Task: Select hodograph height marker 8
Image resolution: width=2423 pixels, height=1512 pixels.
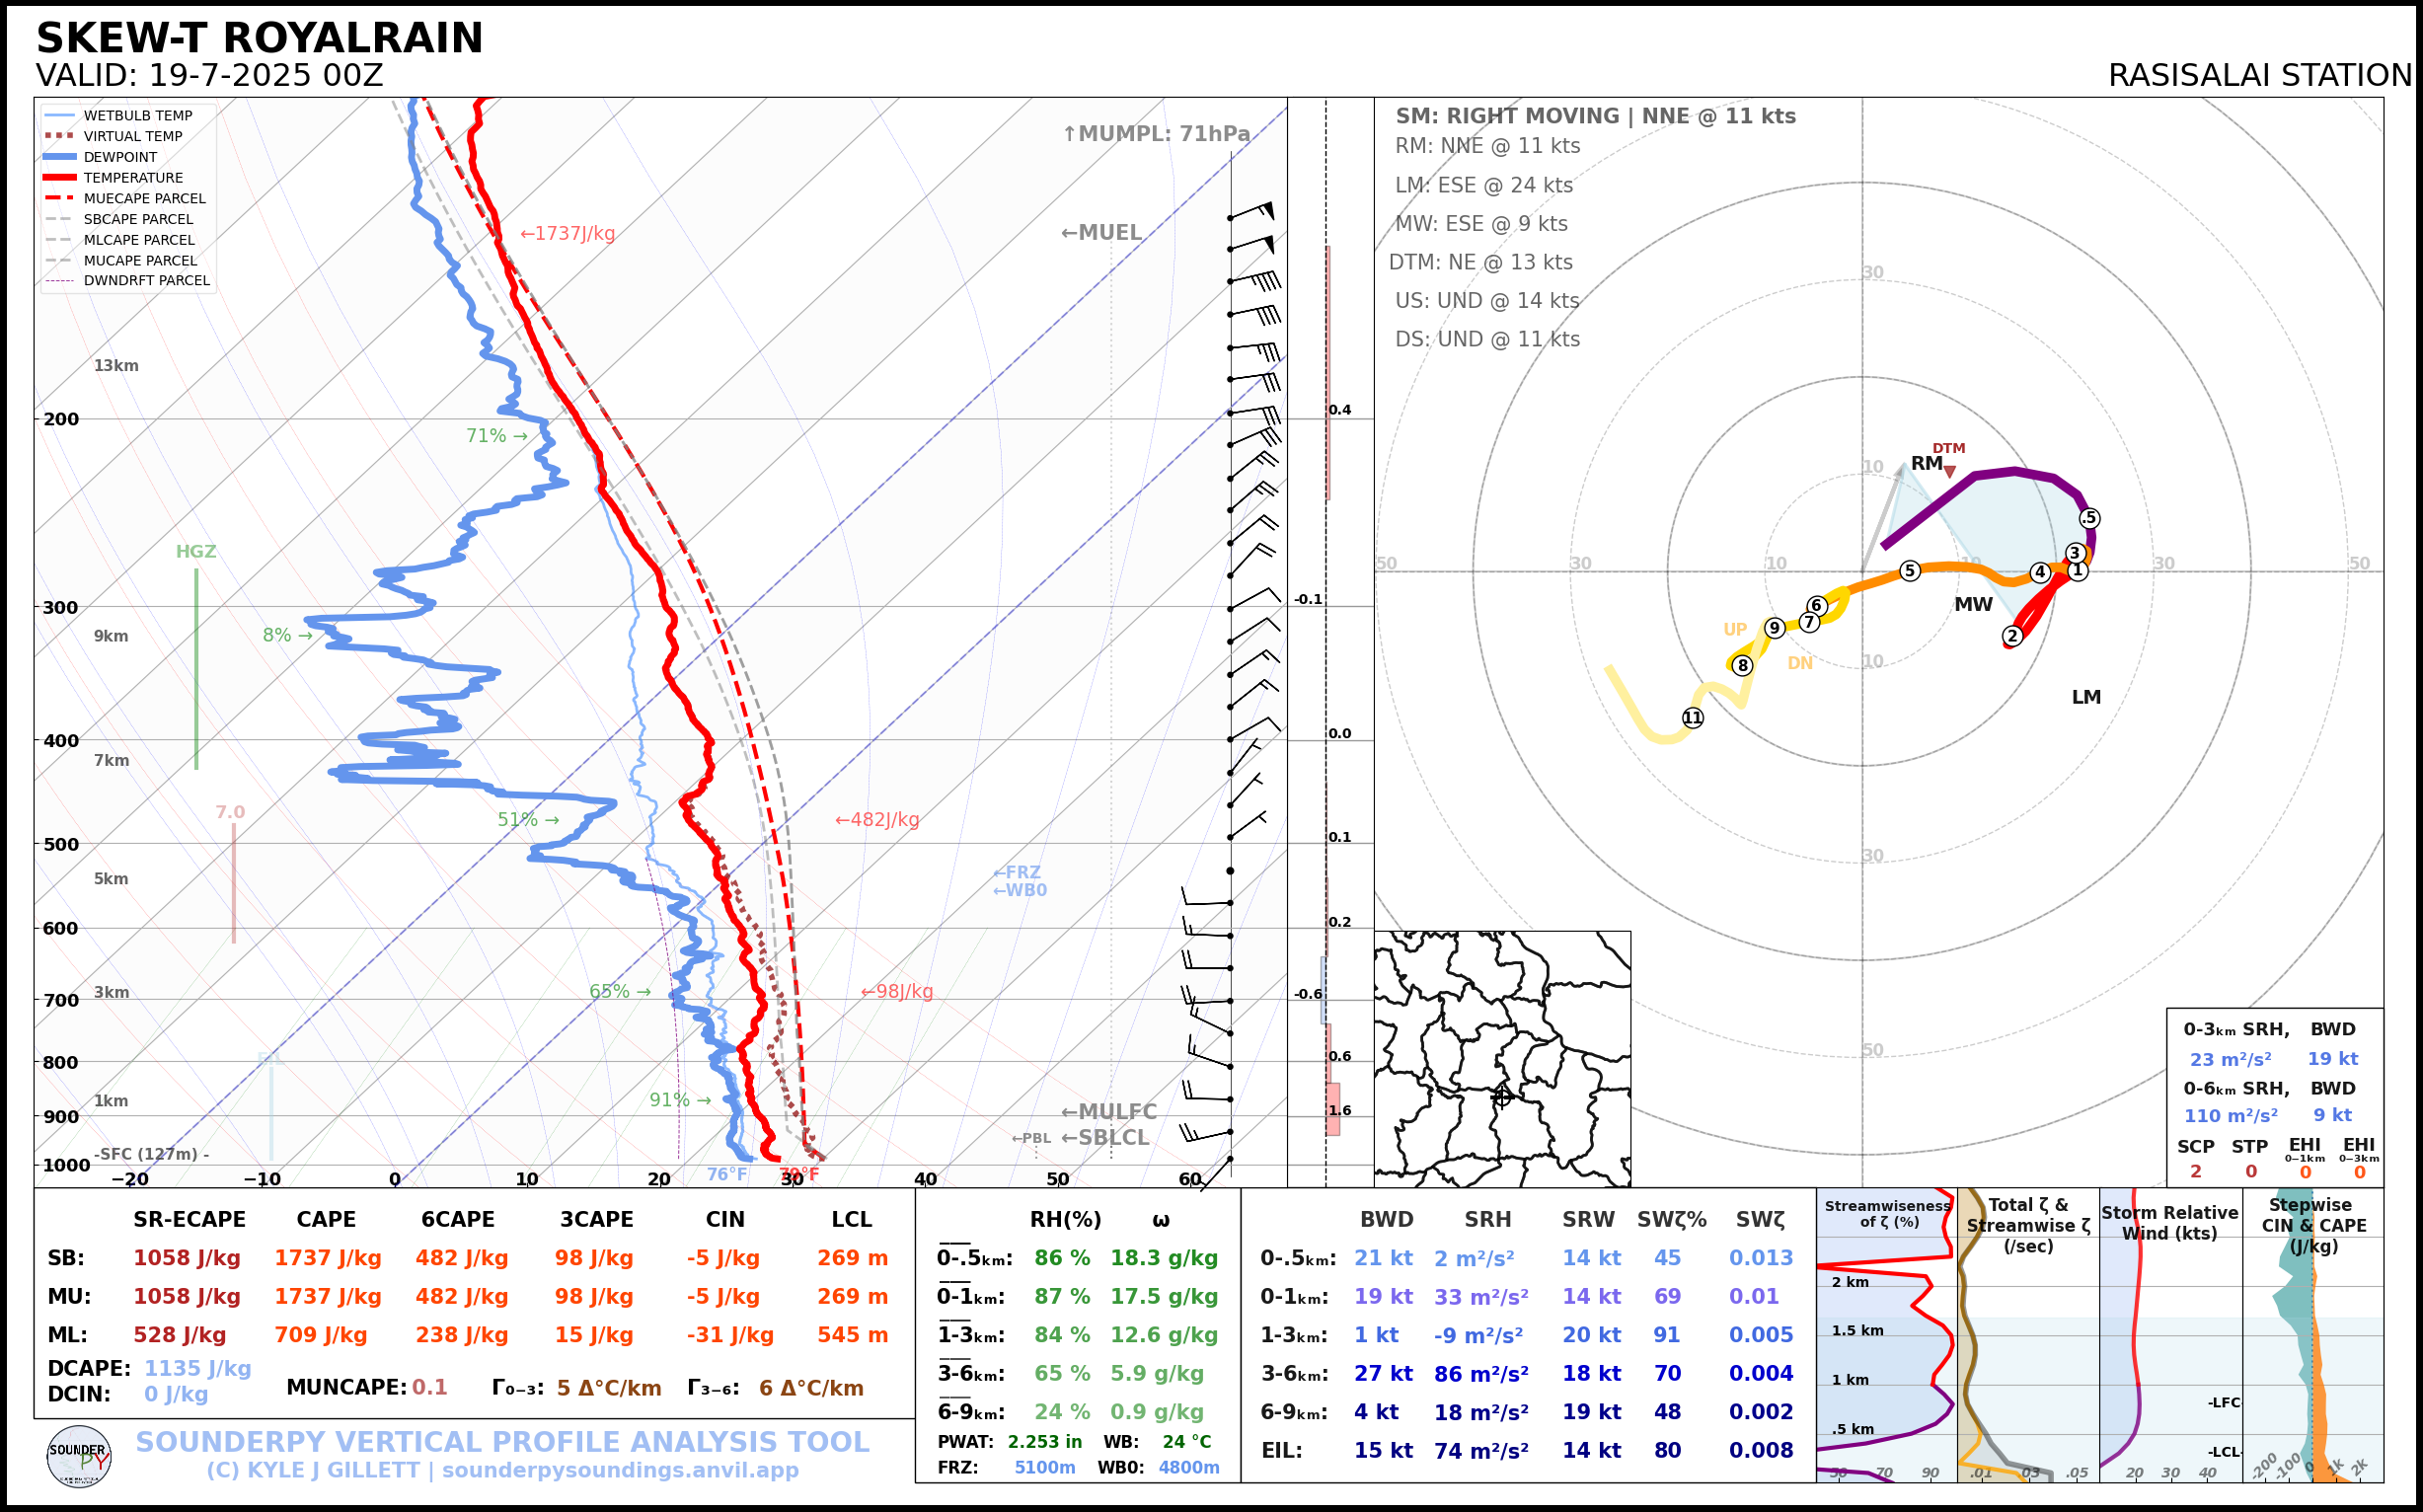Action: click(x=1742, y=666)
